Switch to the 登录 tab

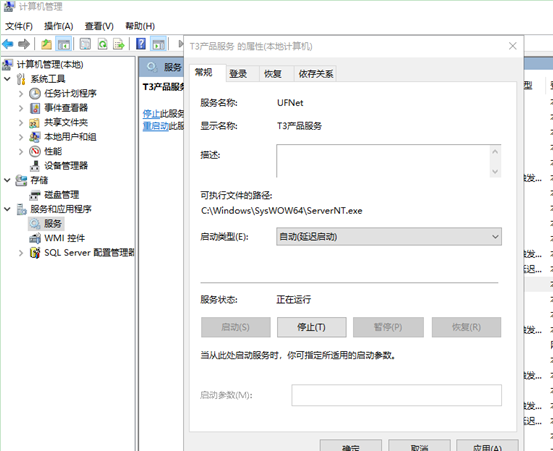click(x=238, y=74)
